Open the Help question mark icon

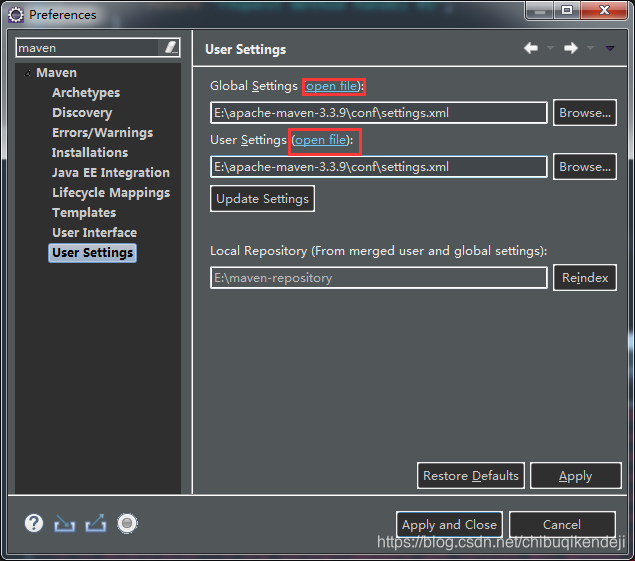34,523
